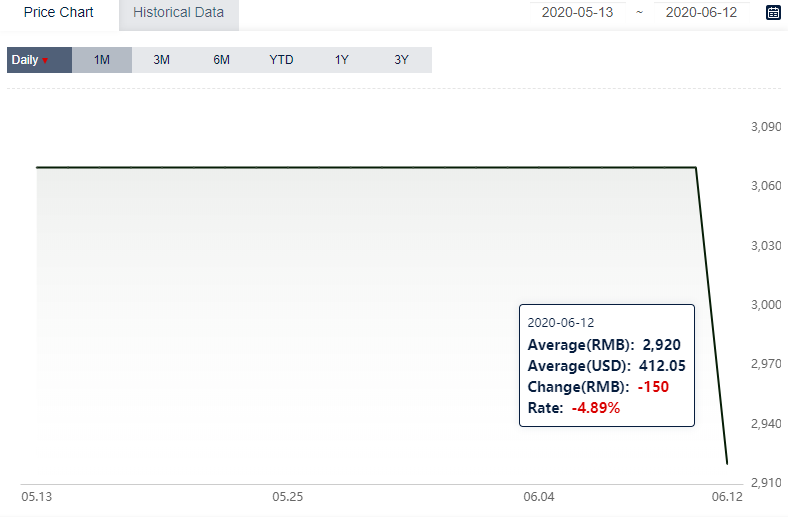
Task: Open the Daily interval dropdown
Action: click(x=39, y=60)
